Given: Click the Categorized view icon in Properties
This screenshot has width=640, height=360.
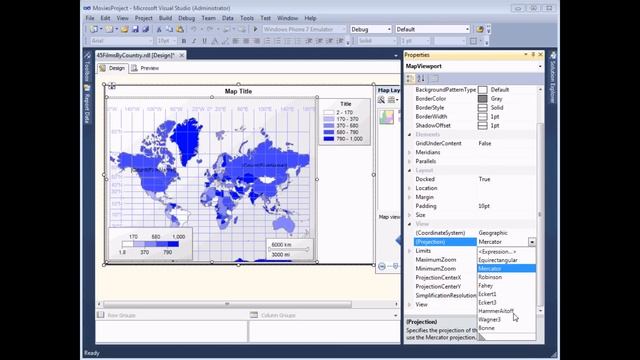Looking at the screenshot, I should pos(410,78).
